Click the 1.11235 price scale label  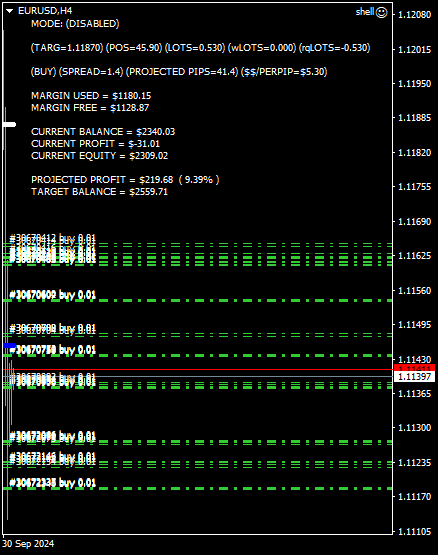coord(415,463)
